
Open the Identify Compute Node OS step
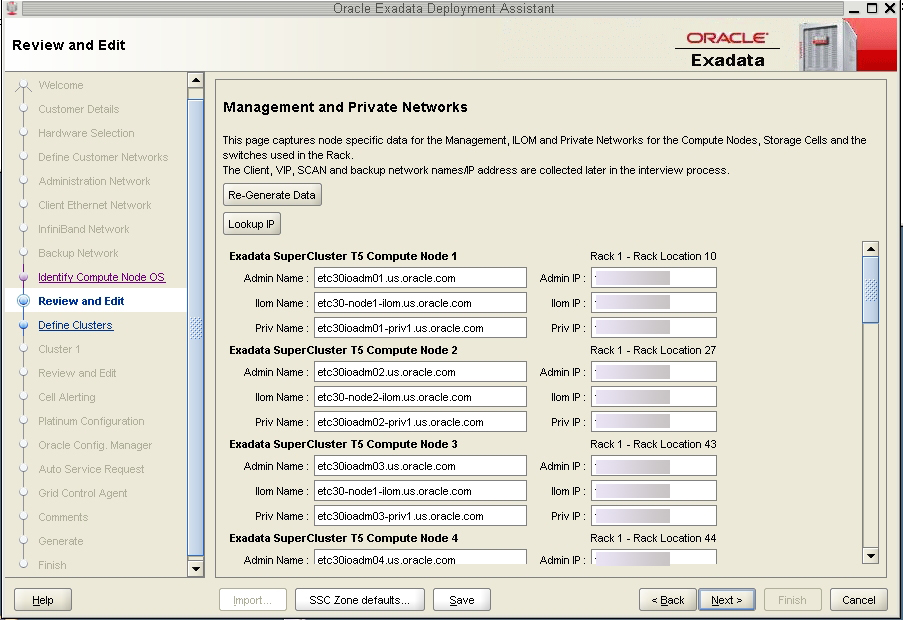[x=101, y=277]
